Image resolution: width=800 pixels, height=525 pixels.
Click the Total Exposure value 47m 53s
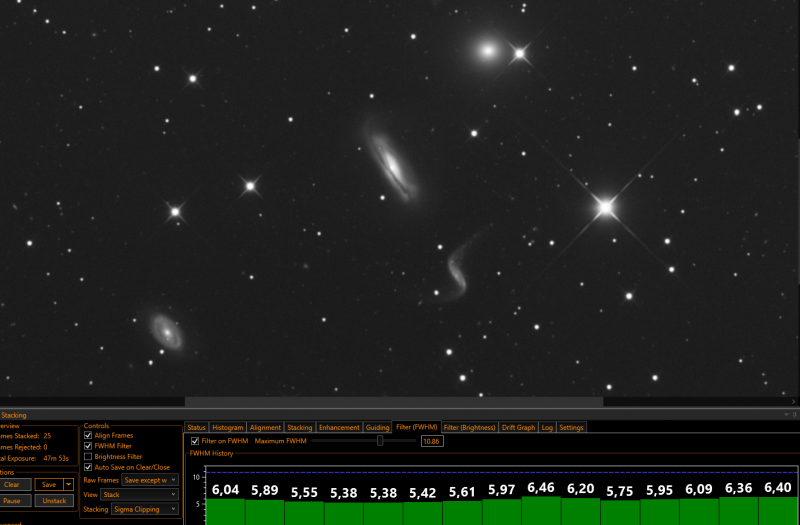[x=56, y=458]
